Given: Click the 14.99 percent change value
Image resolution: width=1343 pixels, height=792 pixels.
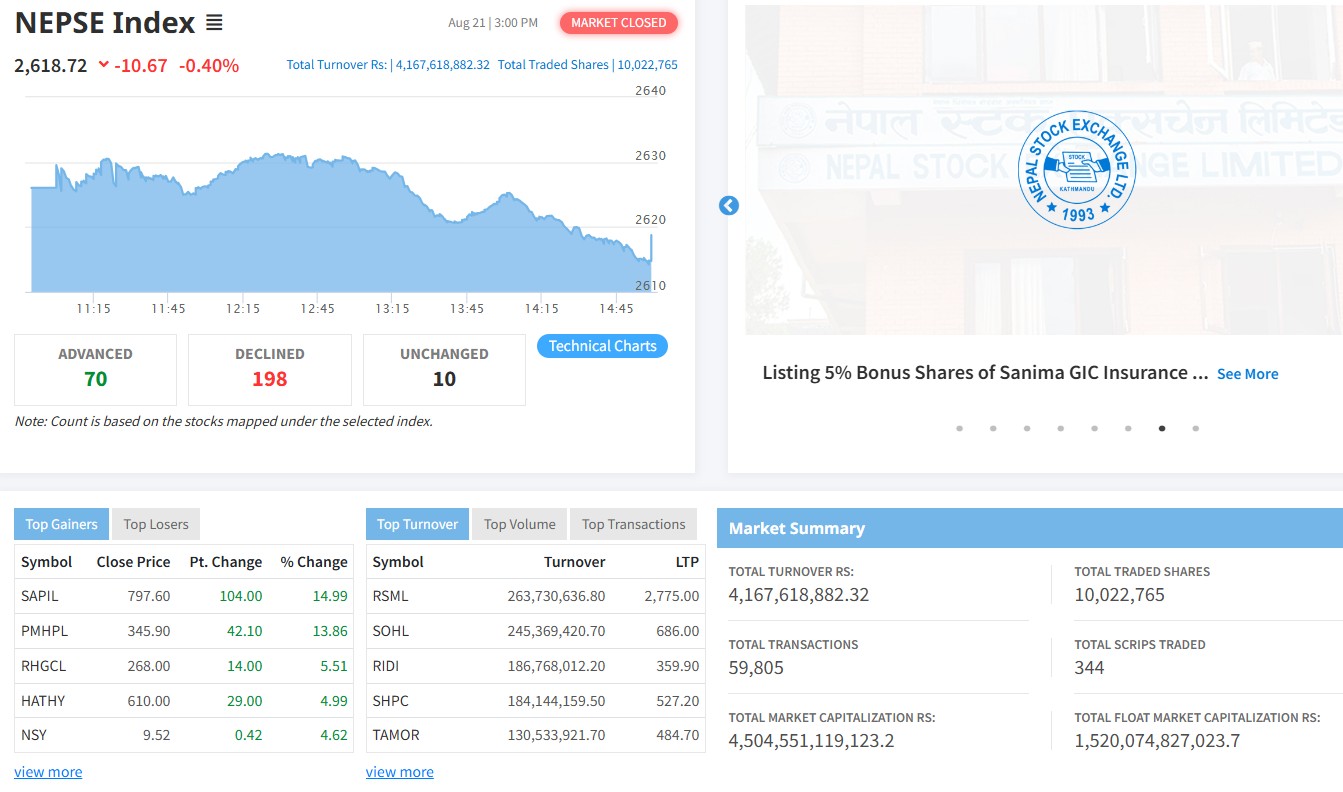Looking at the screenshot, I should [x=329, y=596].
